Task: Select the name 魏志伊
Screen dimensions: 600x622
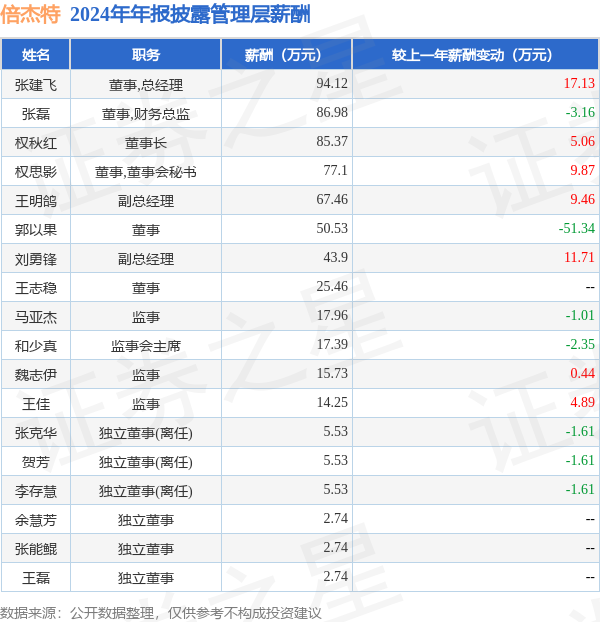Action: (36, 375)
